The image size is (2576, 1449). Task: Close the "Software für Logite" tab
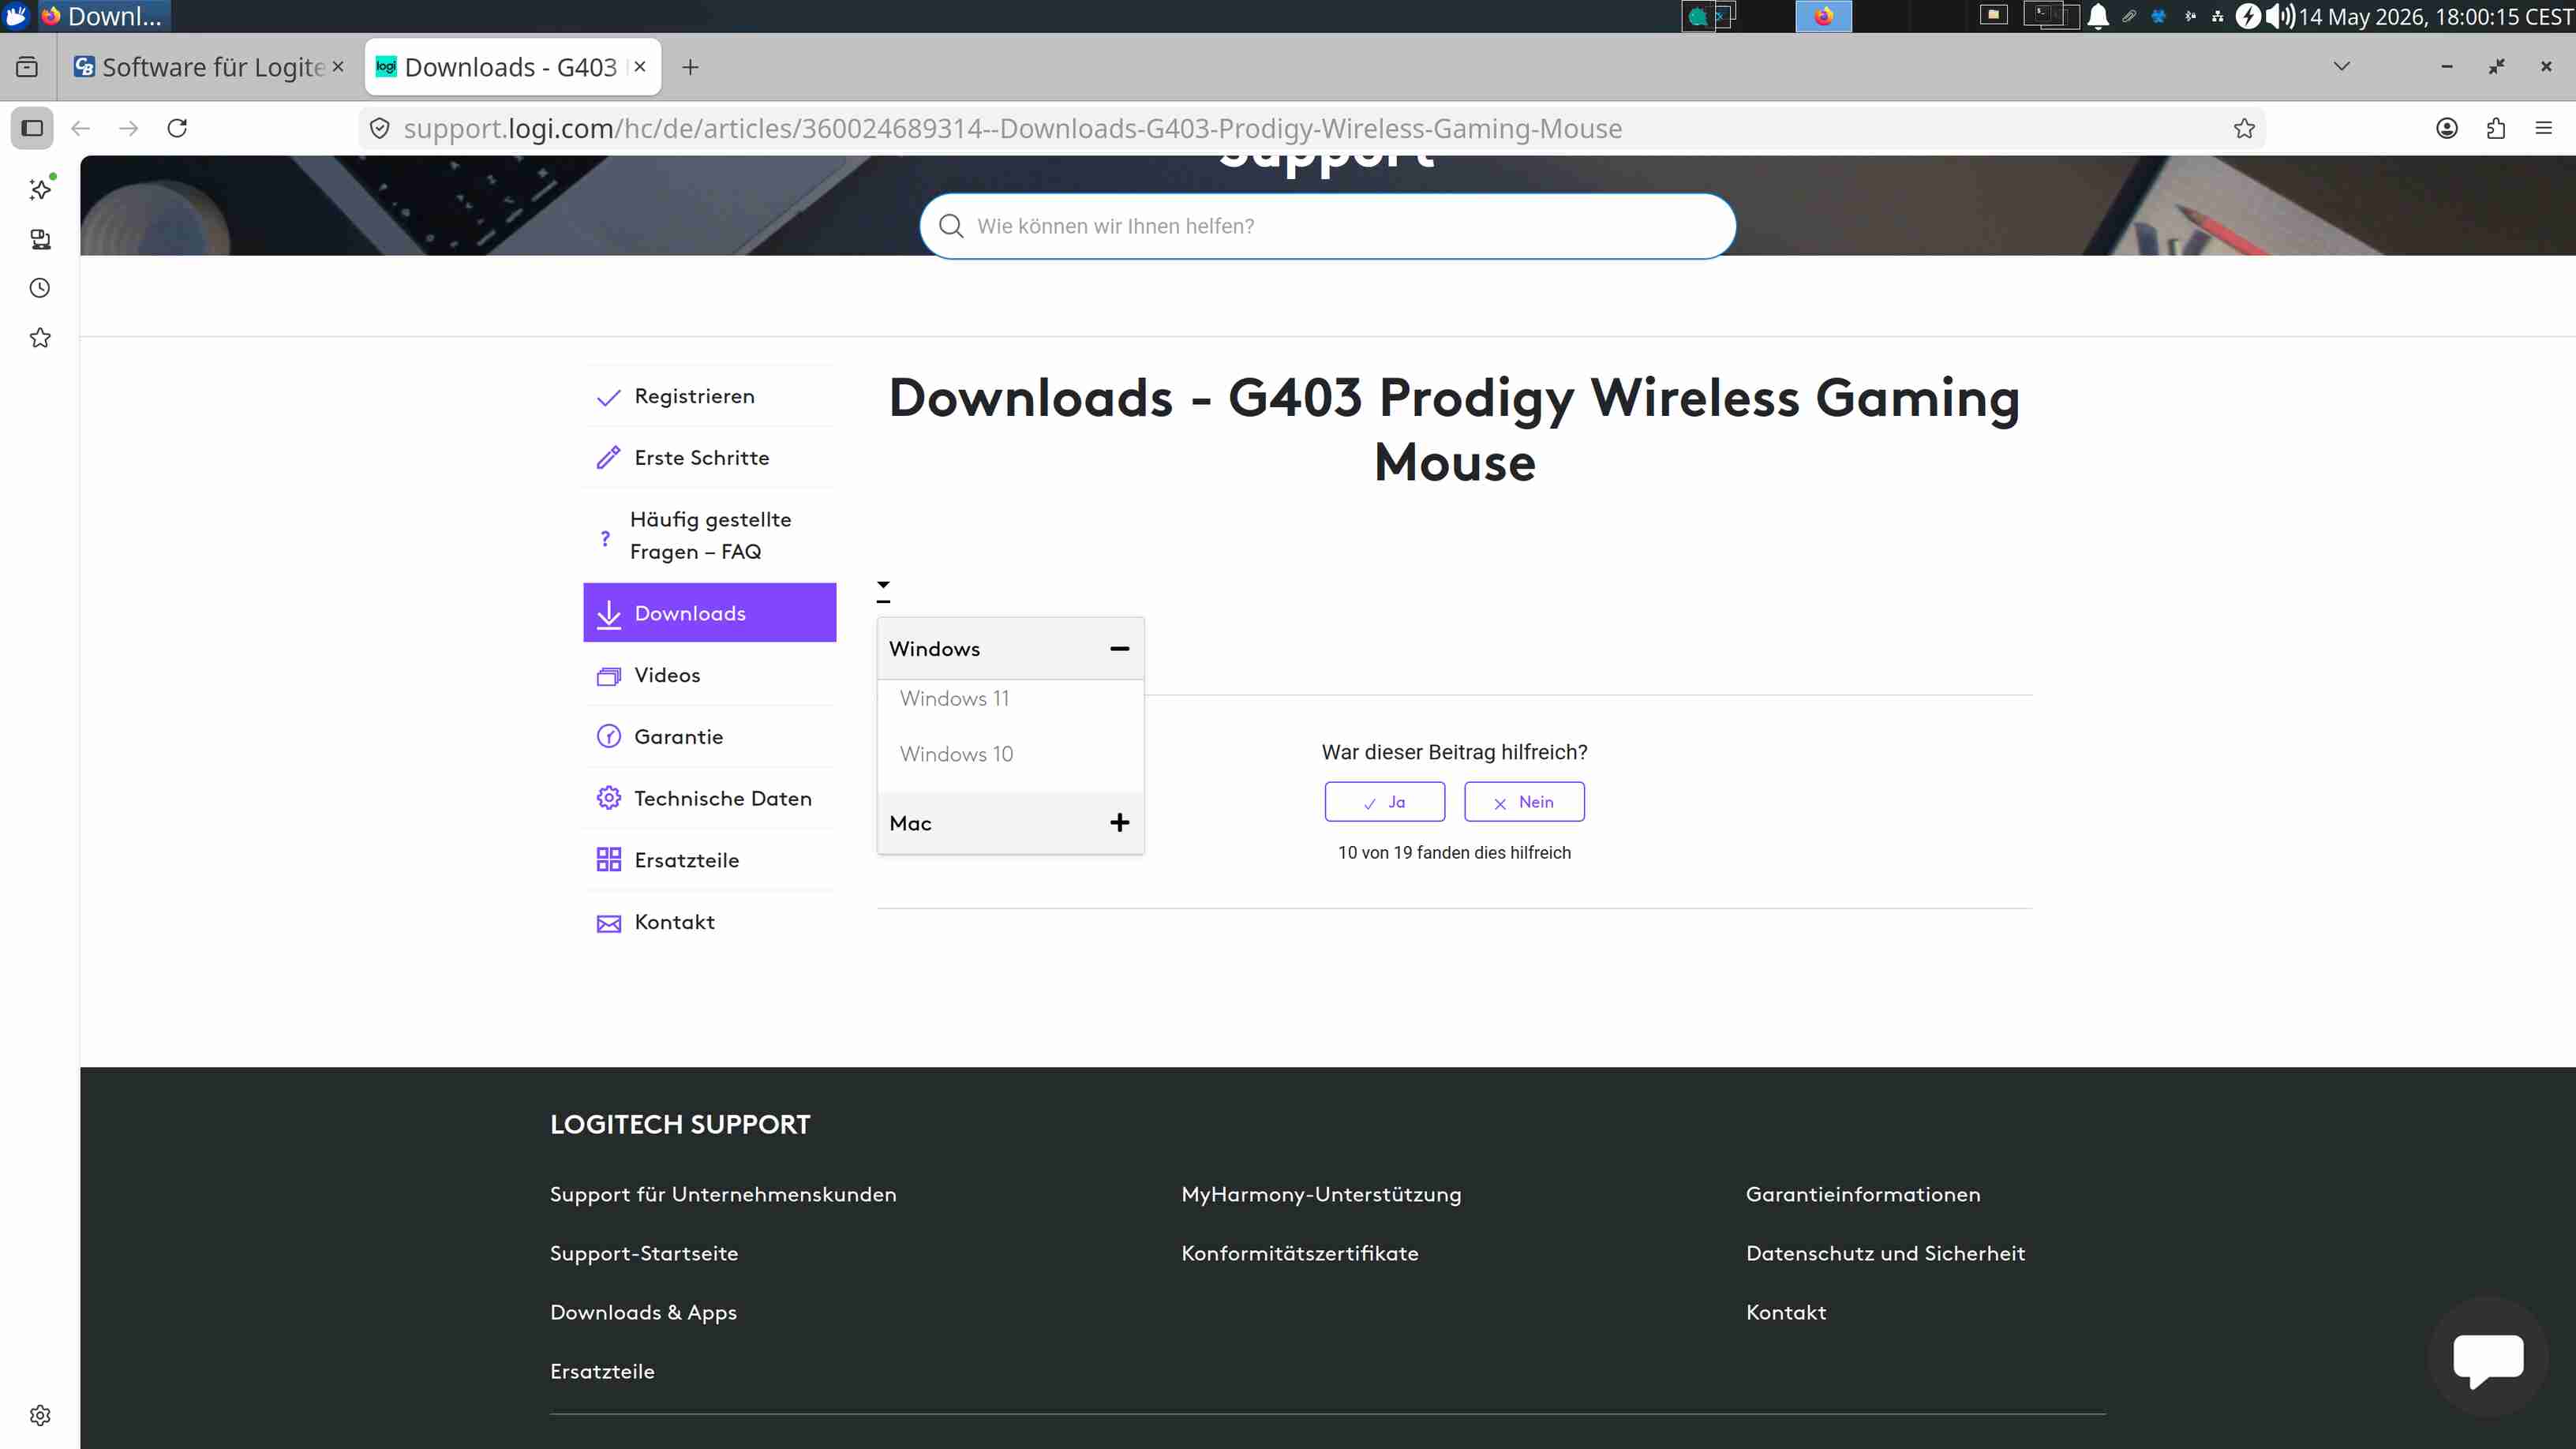[x=338, y=66]
